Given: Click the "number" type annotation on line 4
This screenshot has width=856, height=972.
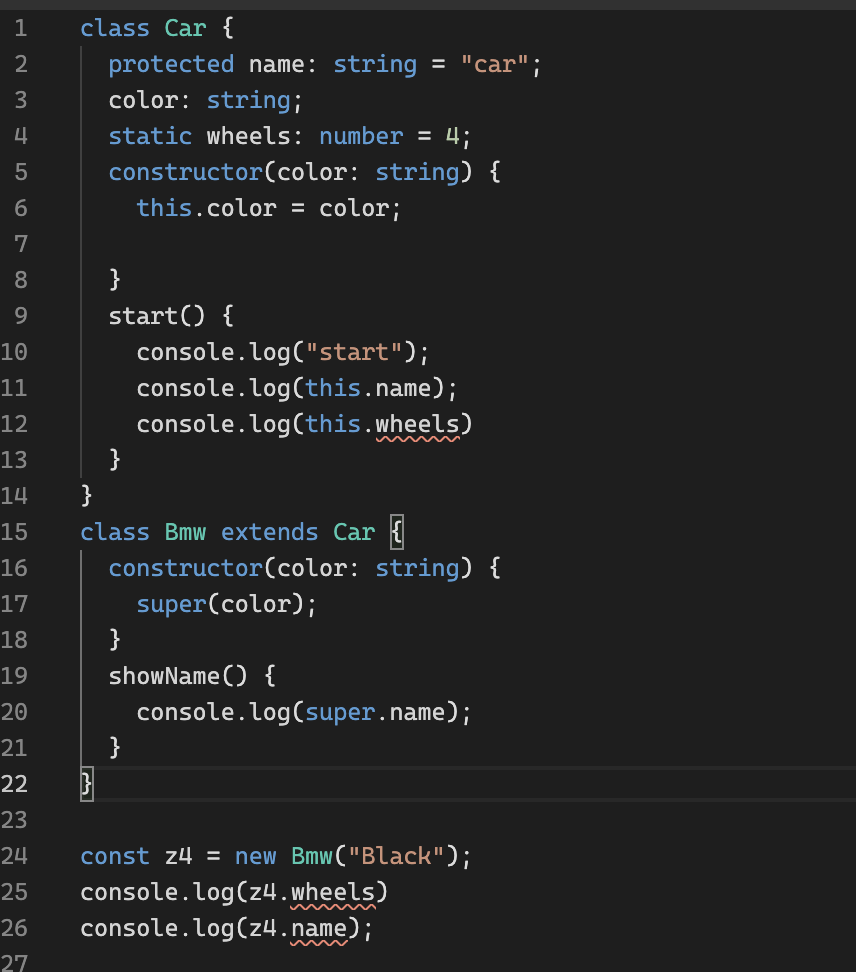Looking at the screenshot, I should (361, 136).
